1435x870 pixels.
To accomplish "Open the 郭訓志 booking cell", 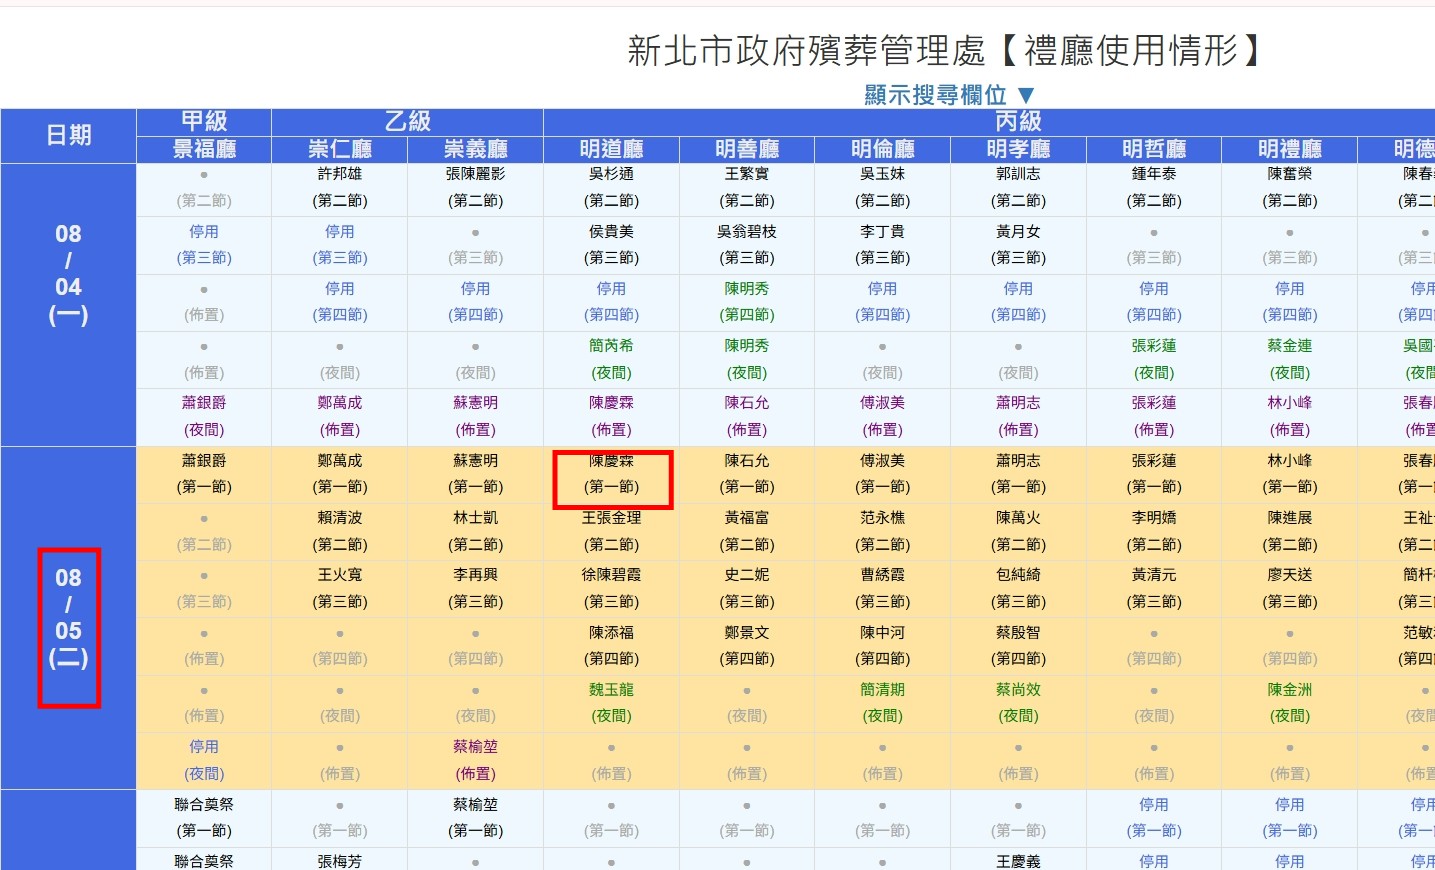I will [1018, 188].
